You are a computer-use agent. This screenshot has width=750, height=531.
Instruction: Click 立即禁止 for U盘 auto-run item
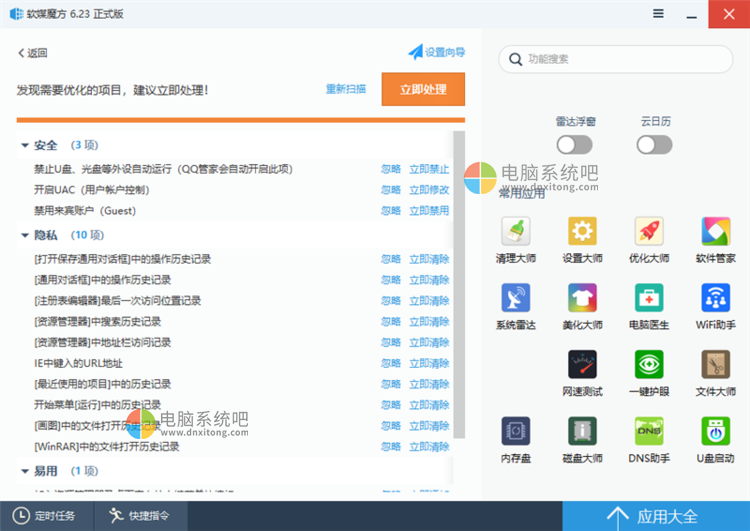click(429, 169)
